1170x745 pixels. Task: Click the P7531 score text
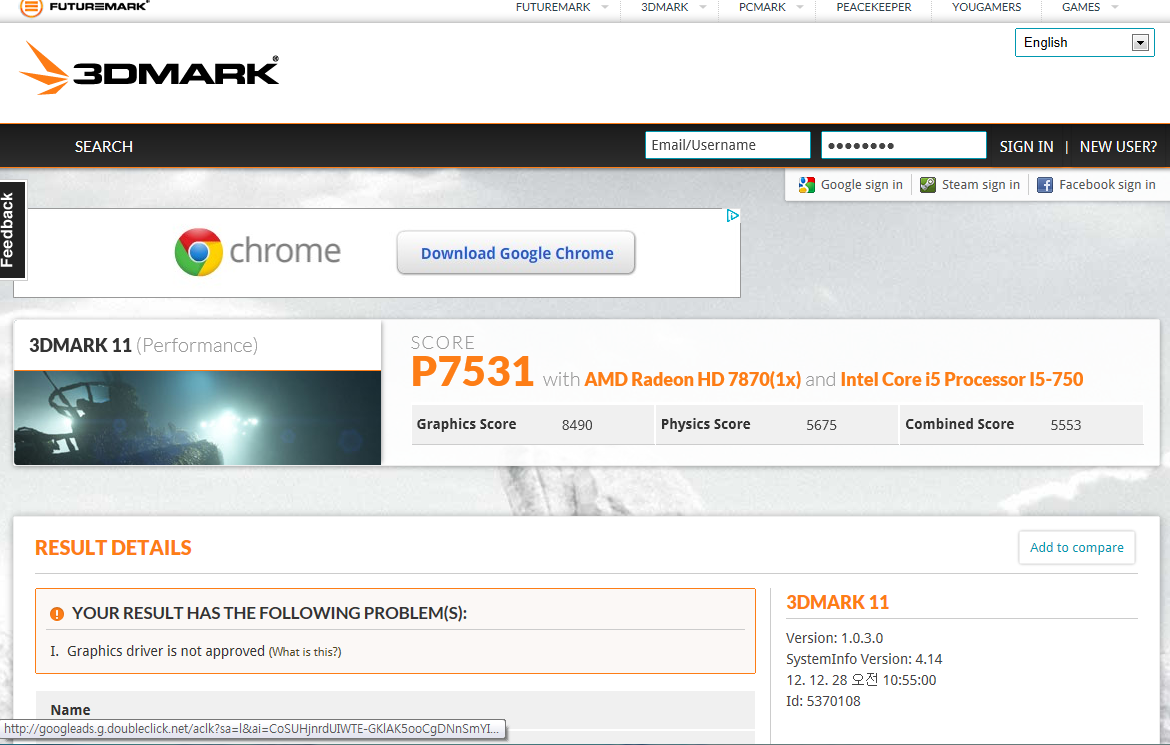point(472,371)
